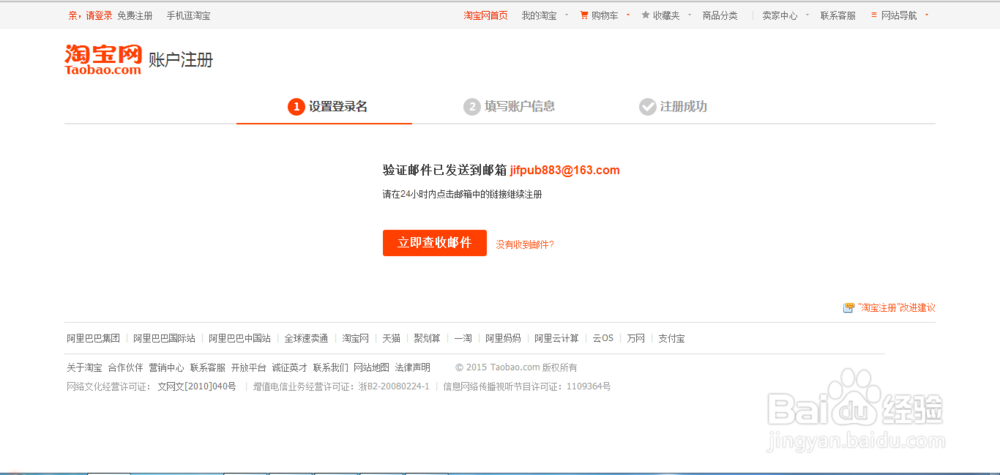Open 万网 footer link
Viewport: 1000px width, 475px height.
[636, 338]
